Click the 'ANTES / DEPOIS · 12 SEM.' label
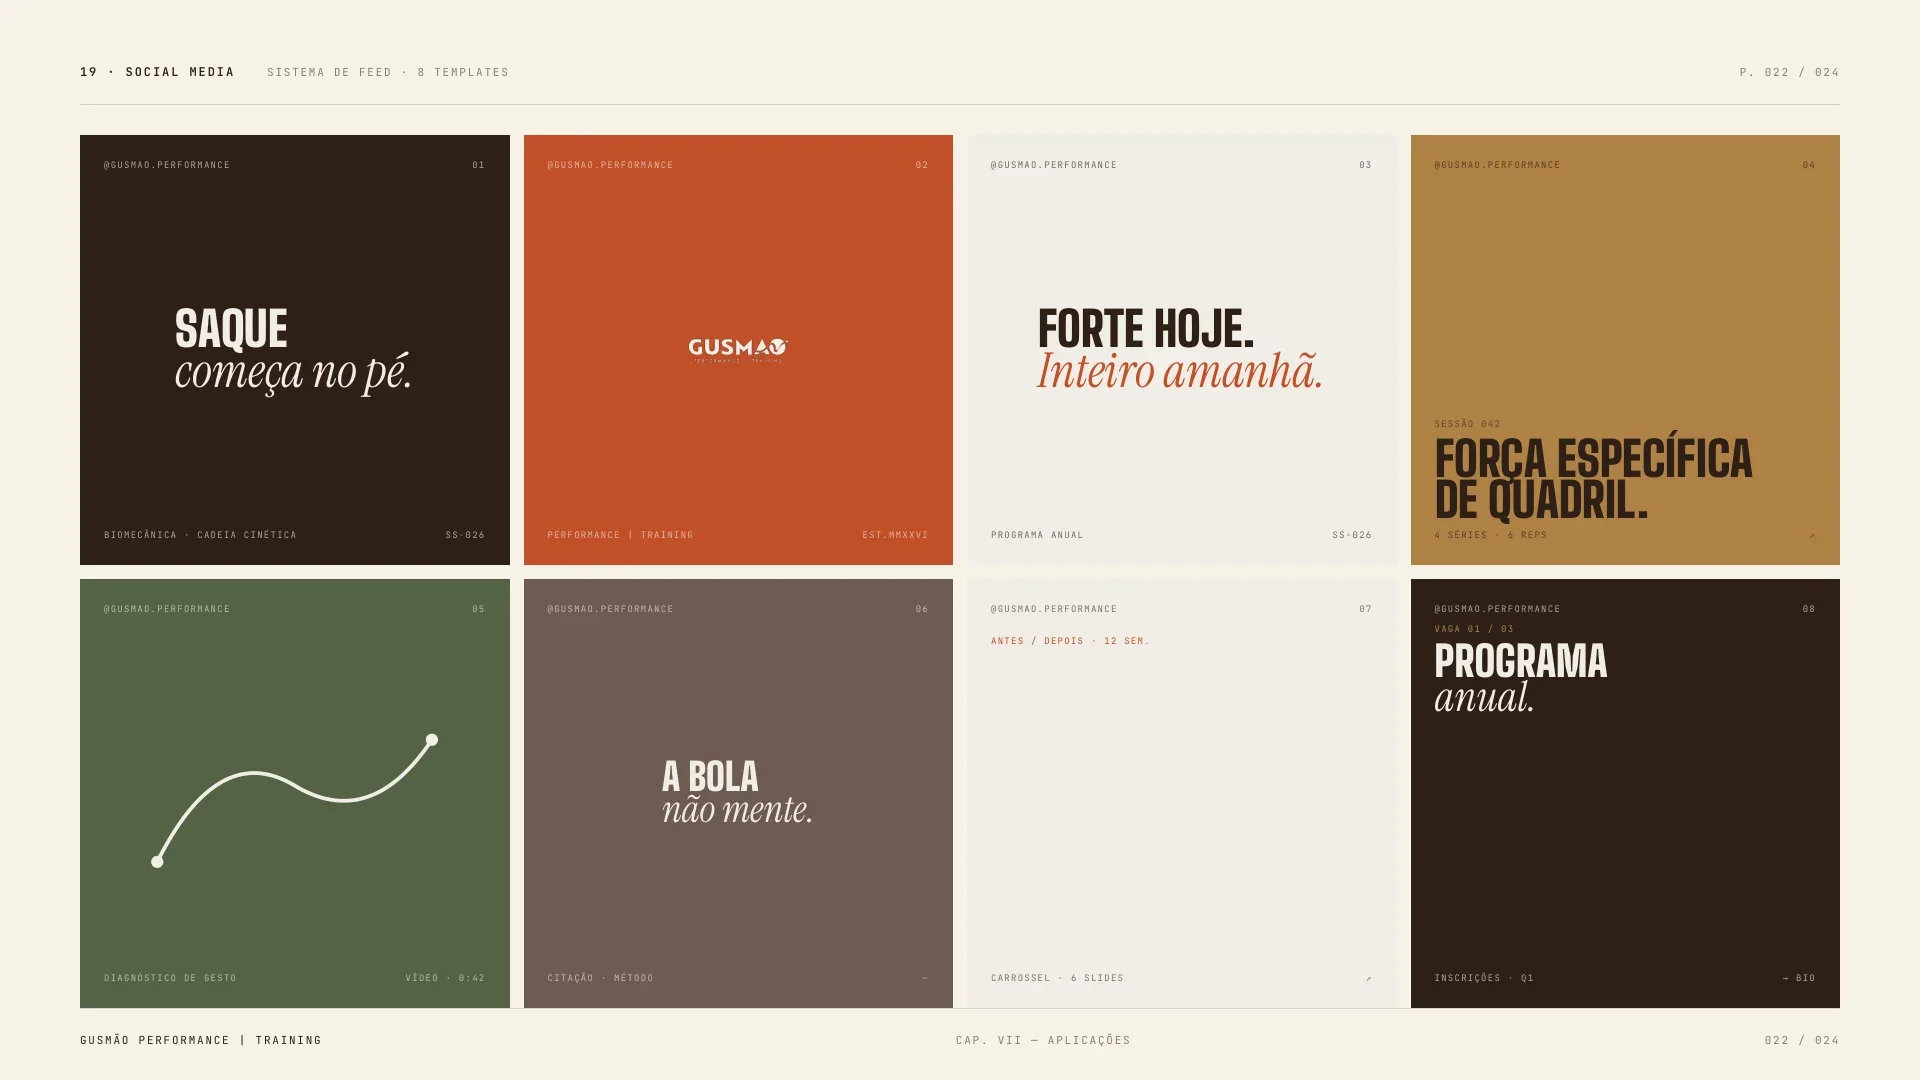The image size is (1920, 1080). 1070,641
